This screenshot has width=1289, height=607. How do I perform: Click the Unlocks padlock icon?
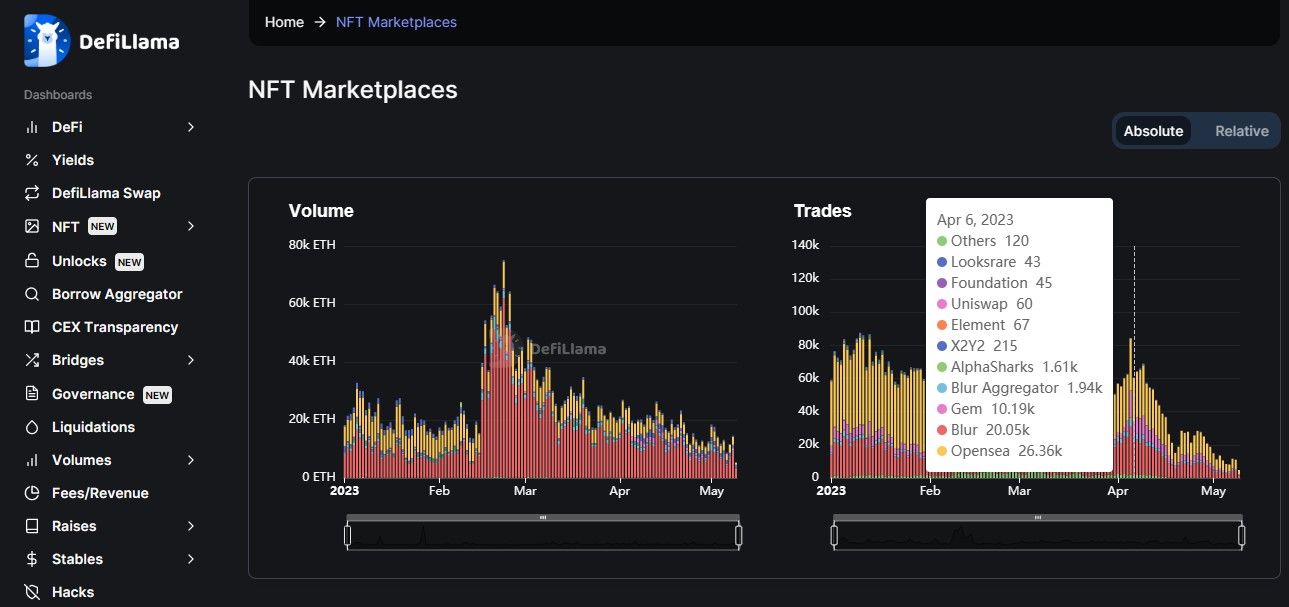coord(32,261)
